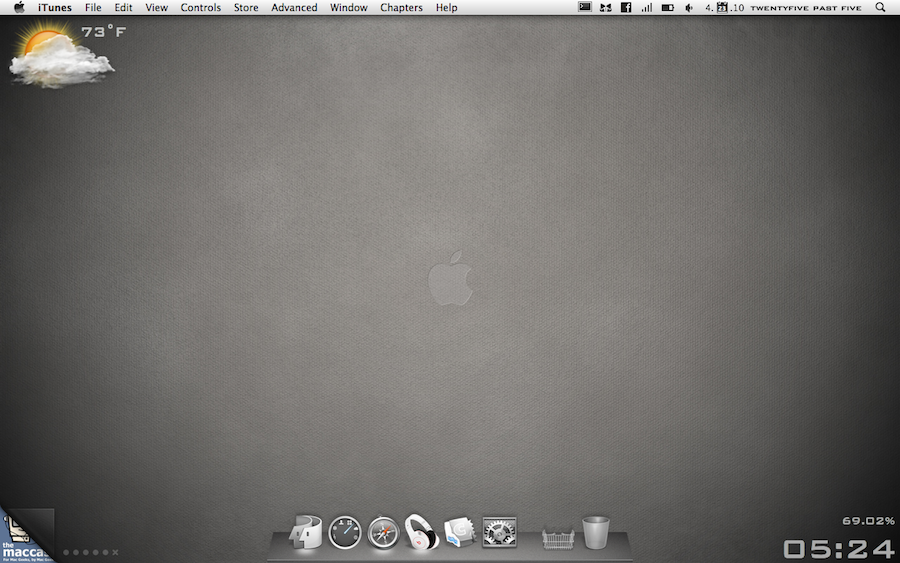This screenshot has height=563, width=900.
Task: Click the first rating dot by the artwork
Action: (66, 553)
